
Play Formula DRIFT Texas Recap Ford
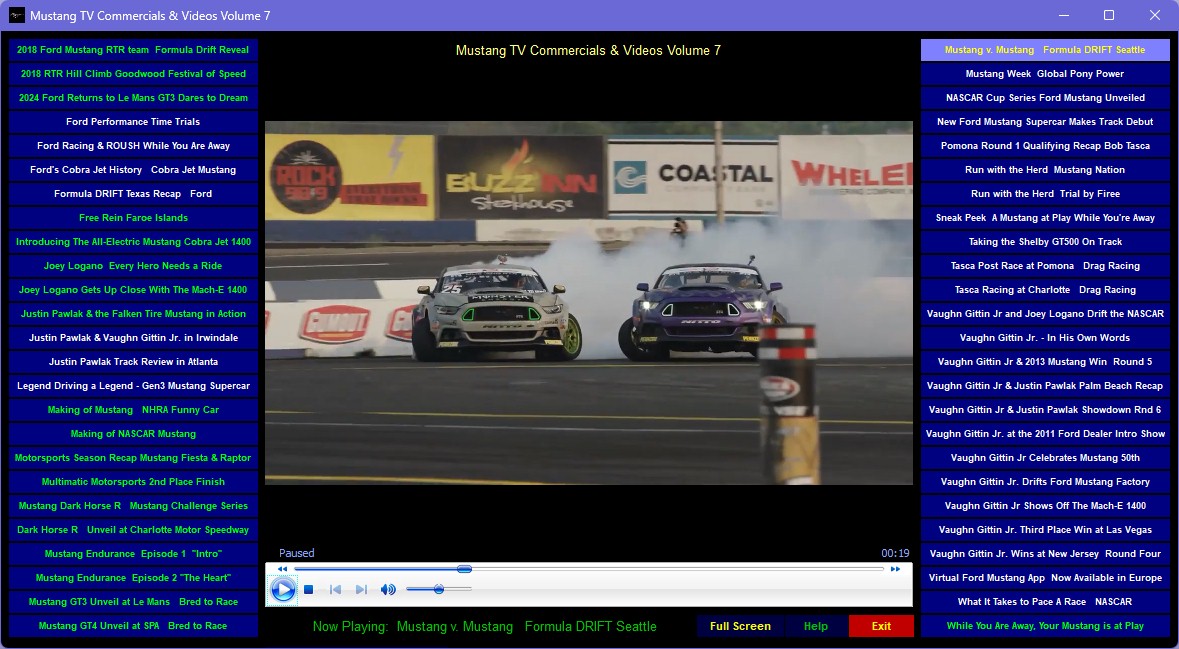point(133,194)
